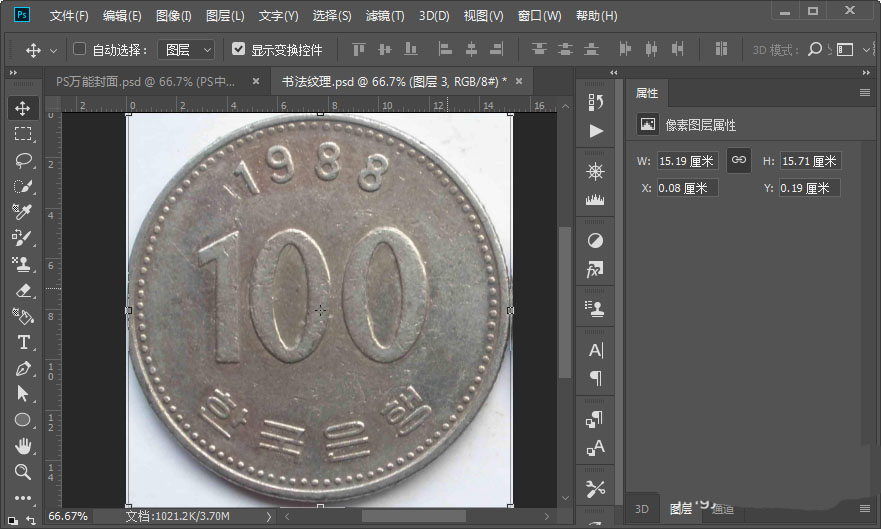Image resolution: width=881 pixels, height=529 pixels.
Task: Select the Lasso tool
Action: click(23, 160)
